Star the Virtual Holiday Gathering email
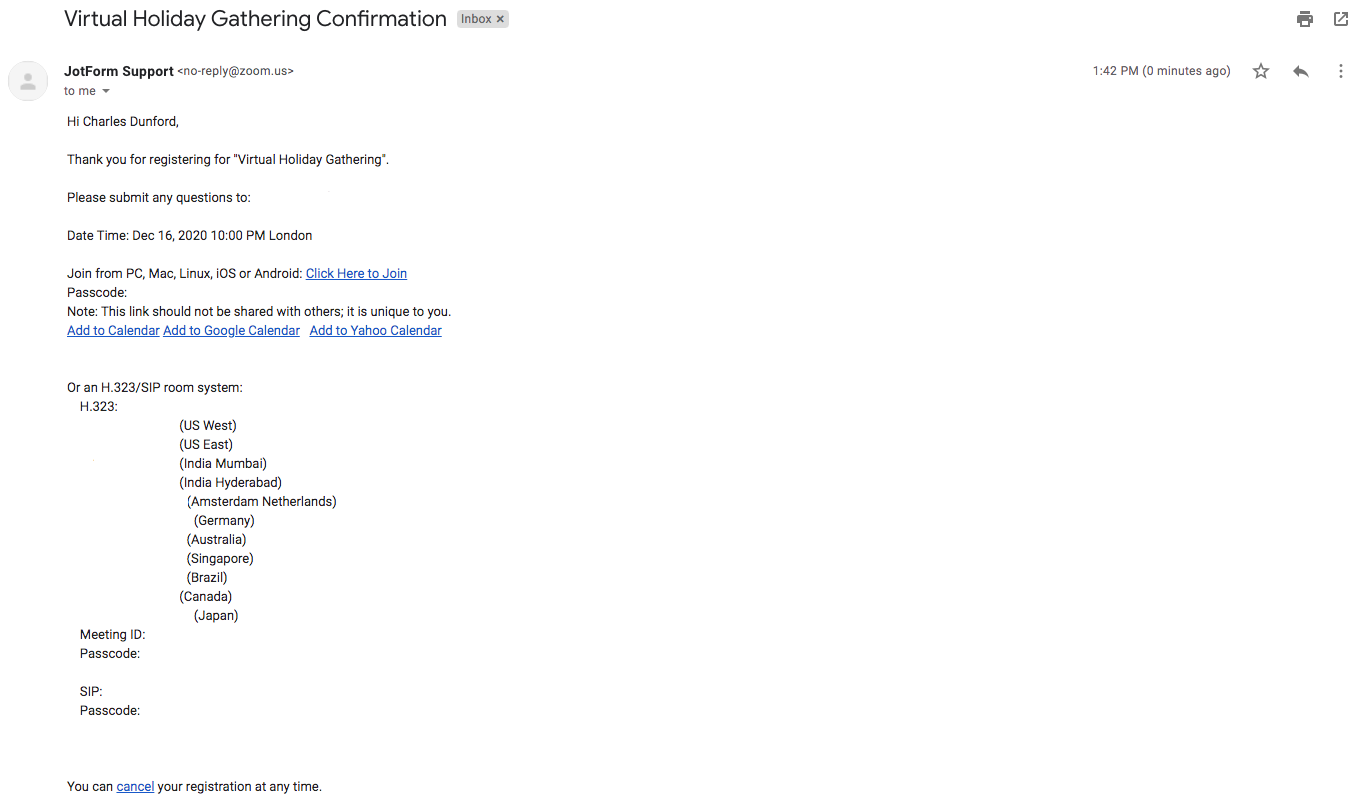1361x806 pixels. 1261,71
